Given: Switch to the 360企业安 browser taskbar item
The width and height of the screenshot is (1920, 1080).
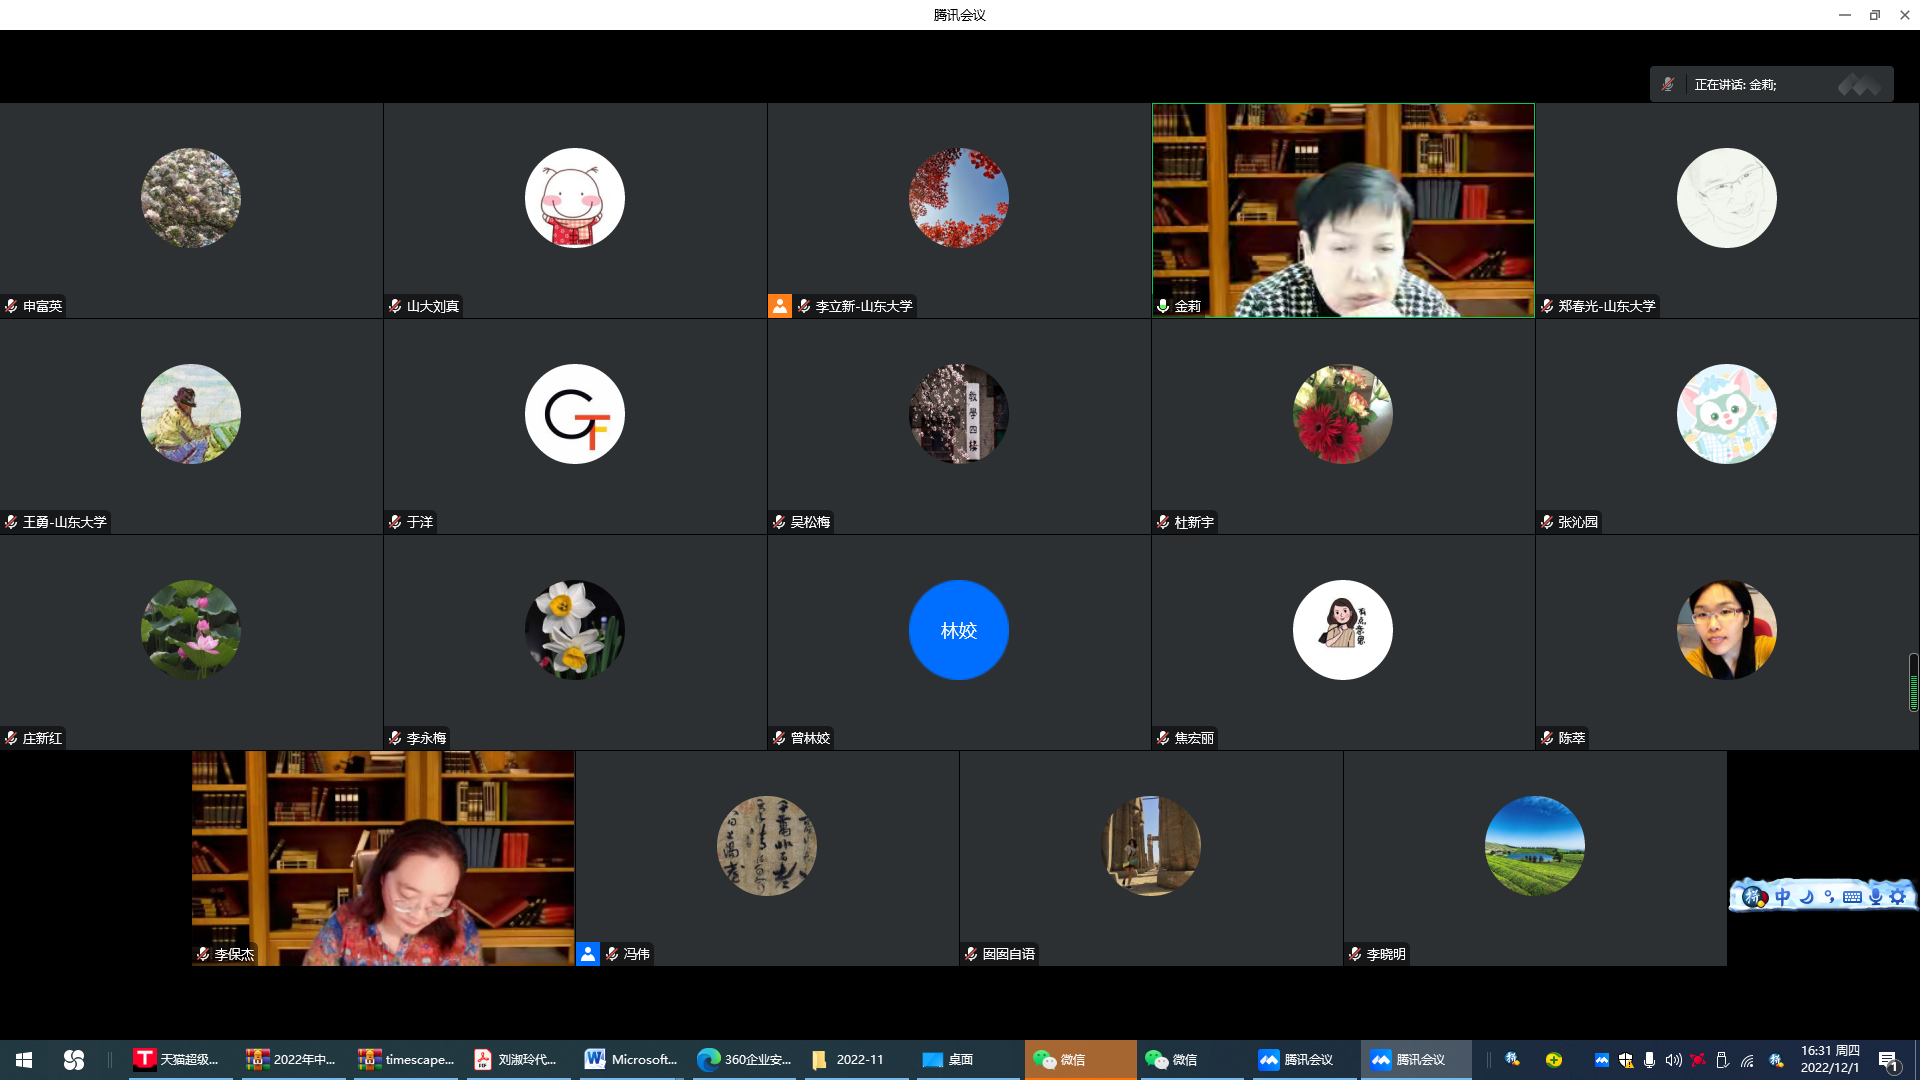Looking at the screenshot, I should pyautogui.click(x=743, y=1060).
